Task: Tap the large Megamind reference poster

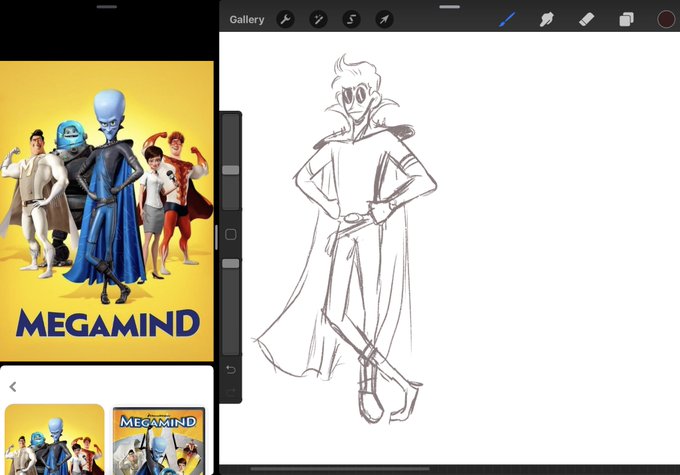Action: point(107,211)
